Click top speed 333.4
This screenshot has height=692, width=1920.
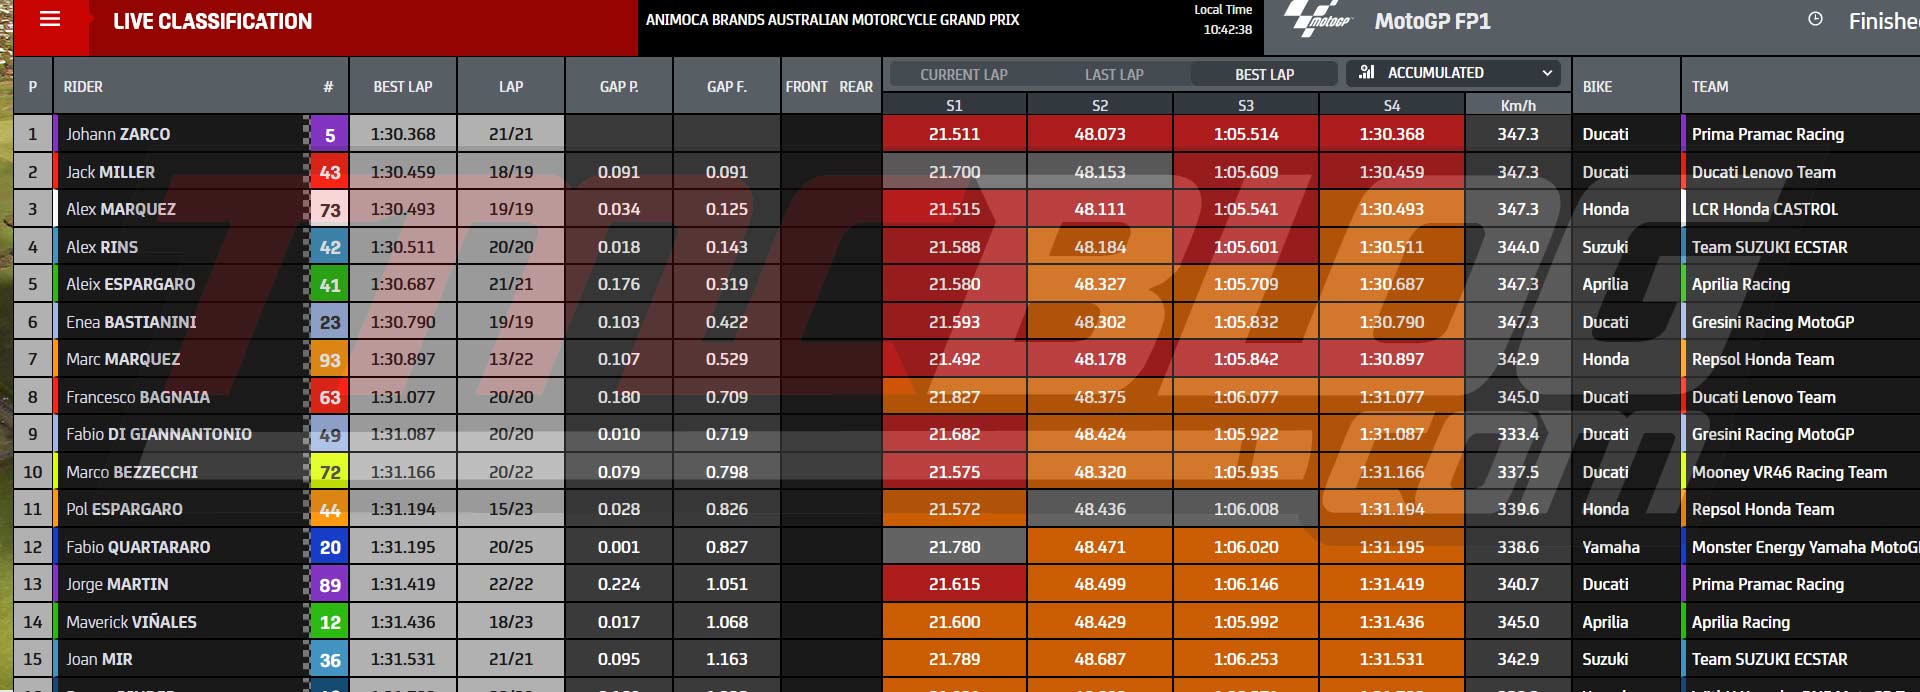pos(1518,434)
